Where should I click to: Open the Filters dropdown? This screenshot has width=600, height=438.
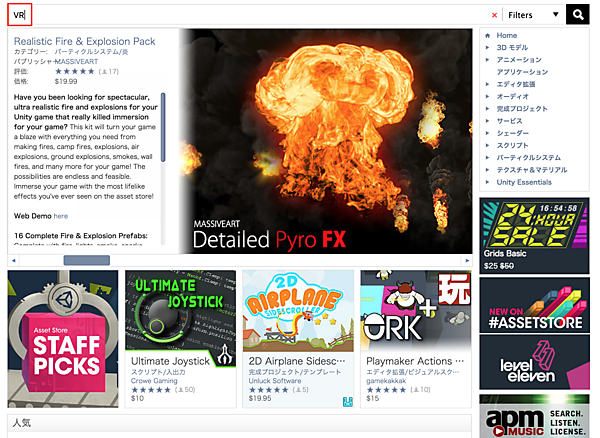(x=532, y=15)
